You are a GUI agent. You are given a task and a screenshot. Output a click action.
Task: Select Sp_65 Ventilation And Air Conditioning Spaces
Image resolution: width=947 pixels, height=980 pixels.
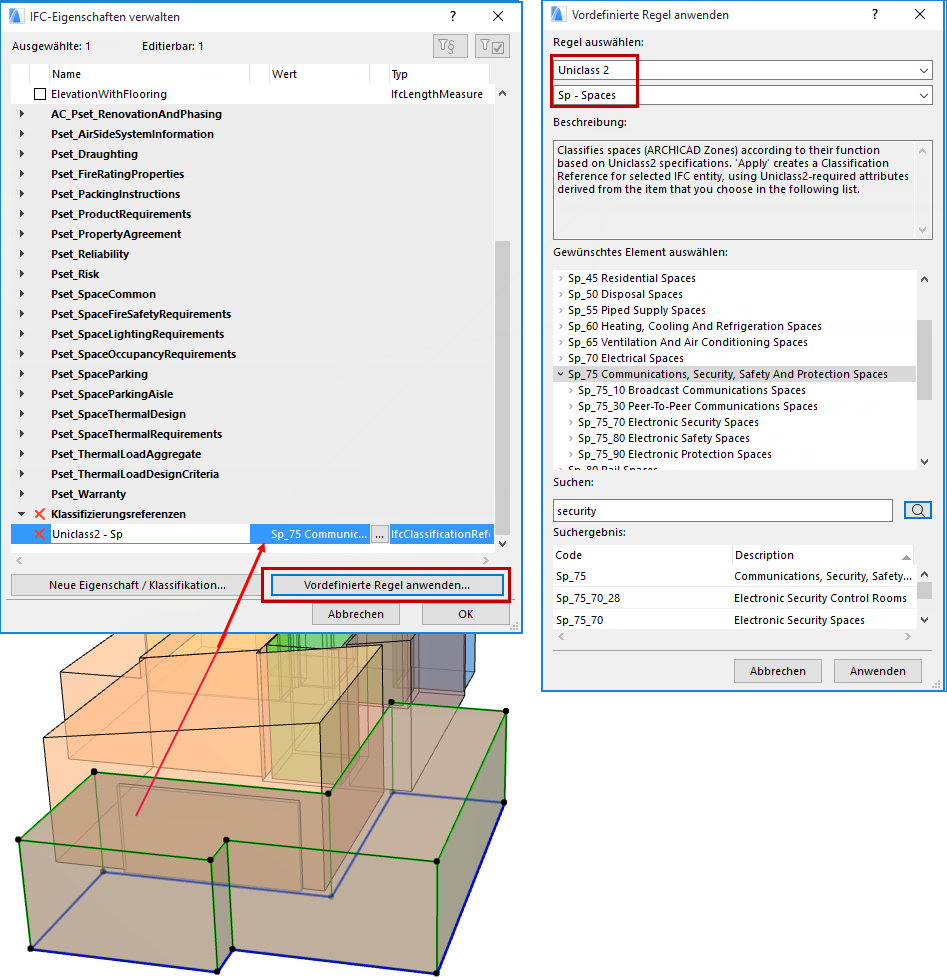pyautogui.click(x=688, y=342)
